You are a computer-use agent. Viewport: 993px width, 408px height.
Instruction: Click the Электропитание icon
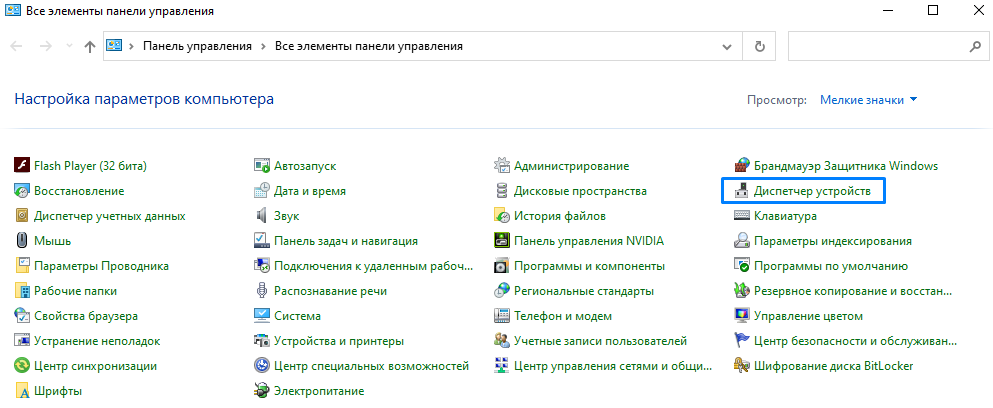click(x=262, y=391)
